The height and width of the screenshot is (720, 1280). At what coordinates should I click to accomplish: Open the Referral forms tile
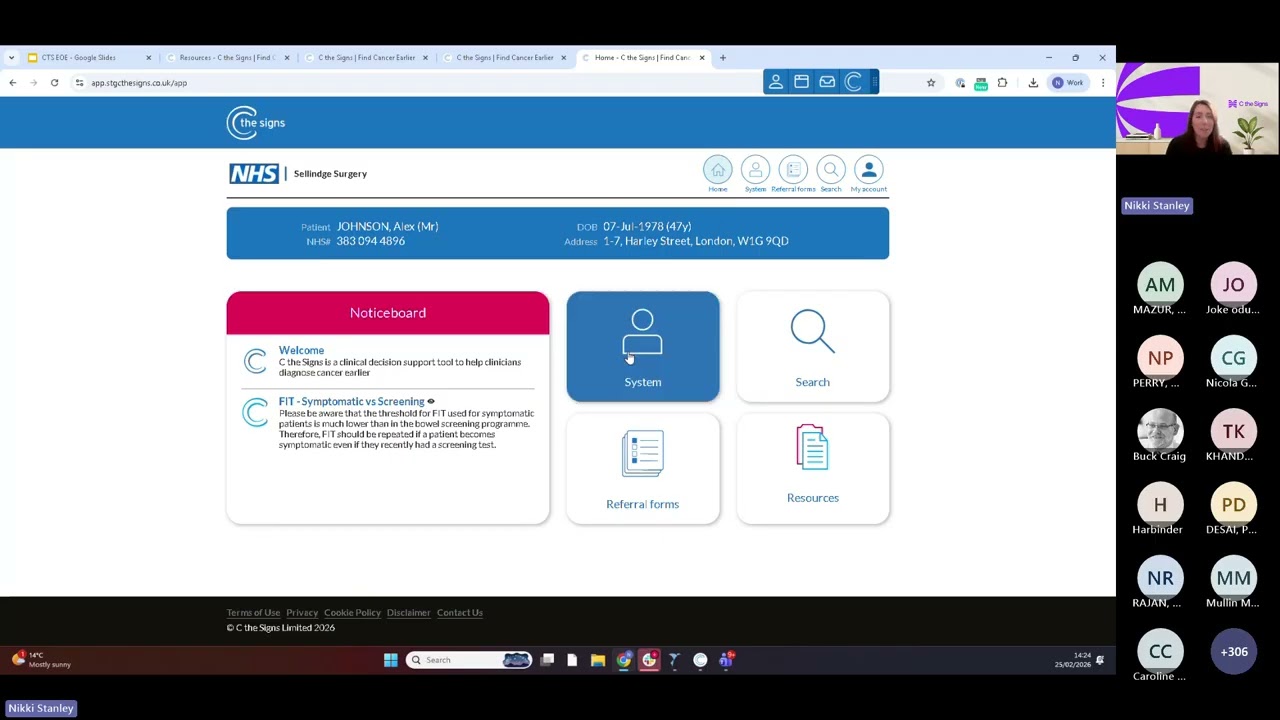click(x=643, y=469)
